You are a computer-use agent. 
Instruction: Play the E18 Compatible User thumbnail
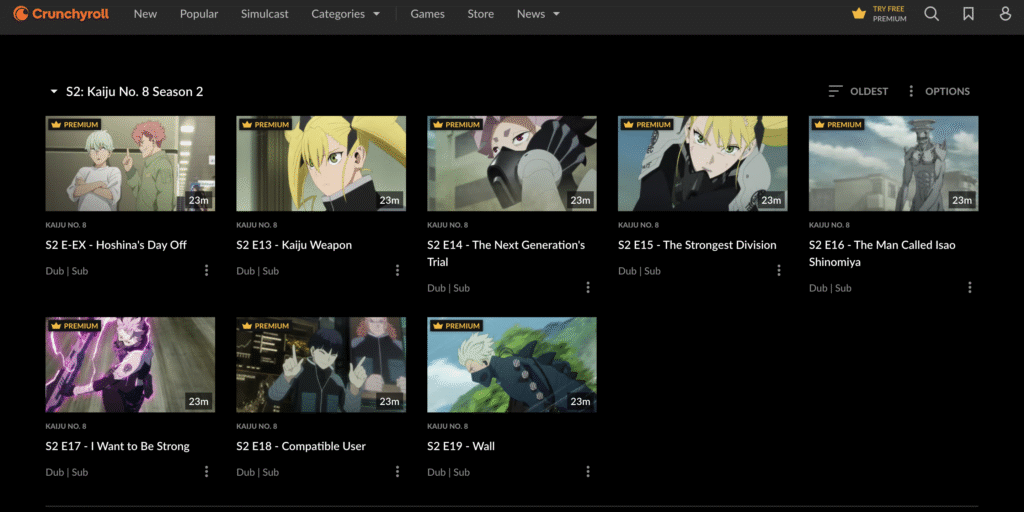[321, 364]
